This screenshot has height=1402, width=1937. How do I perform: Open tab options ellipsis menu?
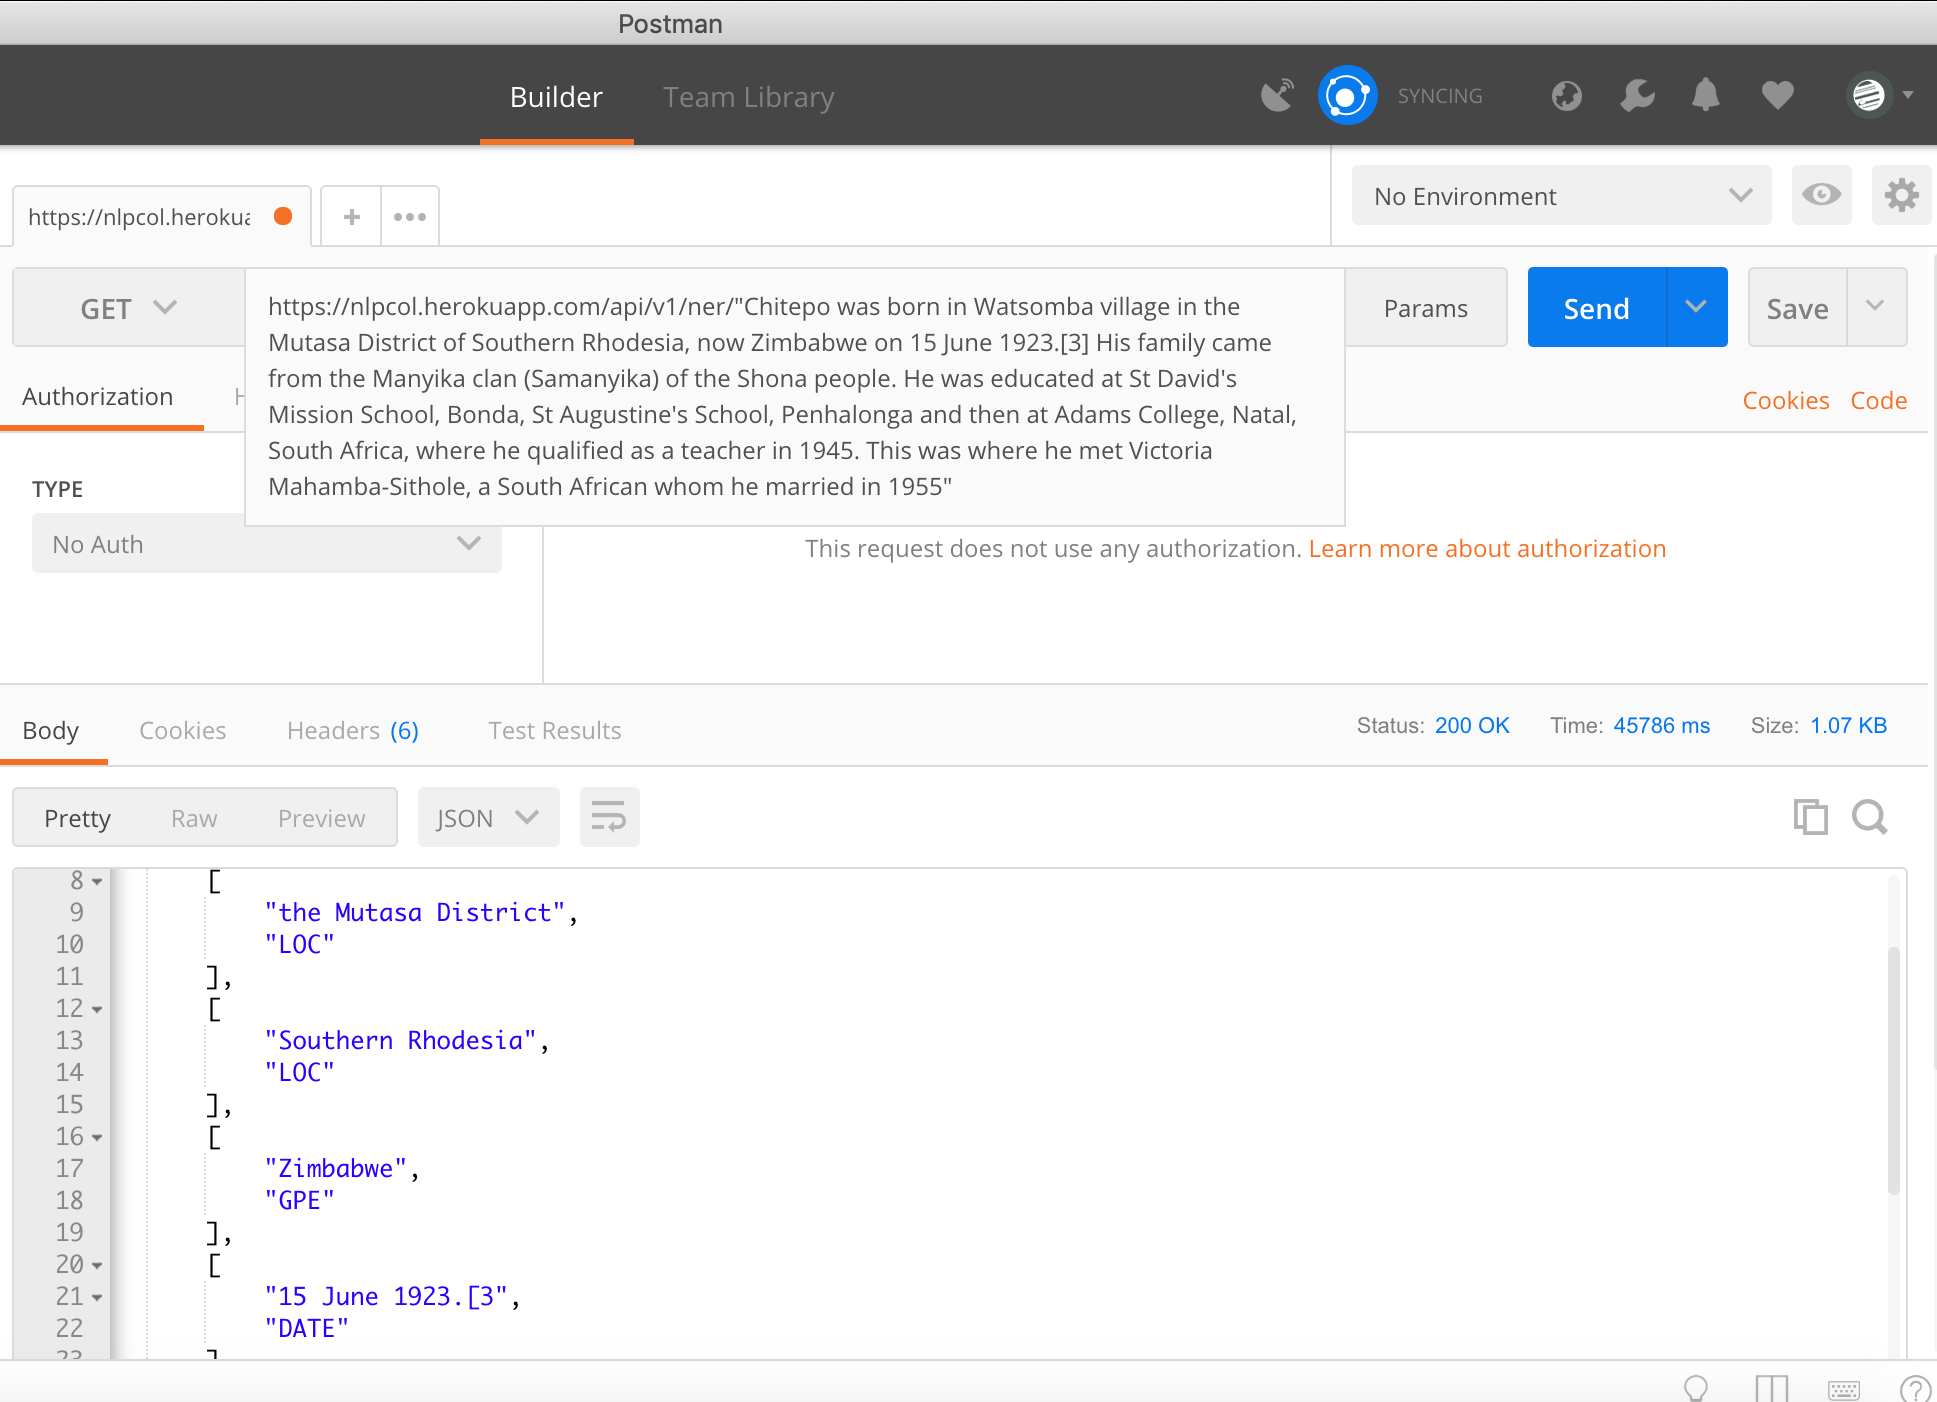click(409, 216)
